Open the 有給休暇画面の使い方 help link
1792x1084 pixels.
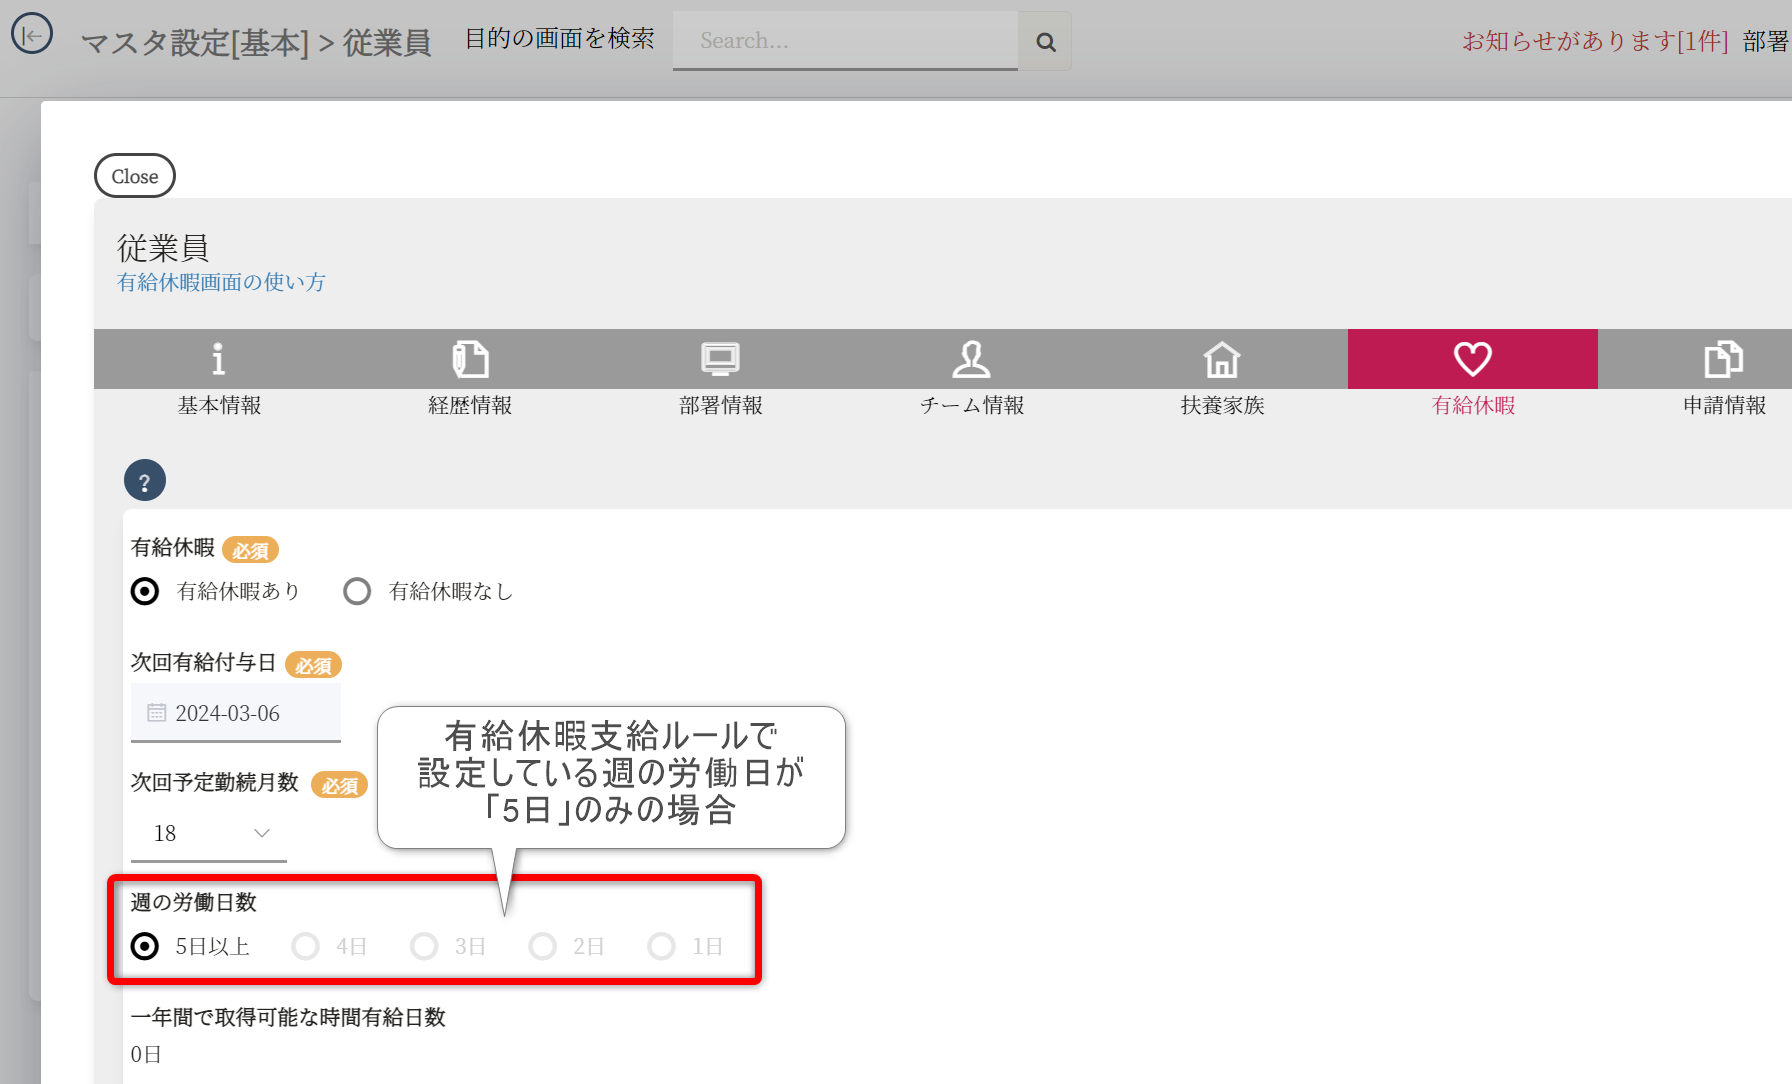coord(221,283)
